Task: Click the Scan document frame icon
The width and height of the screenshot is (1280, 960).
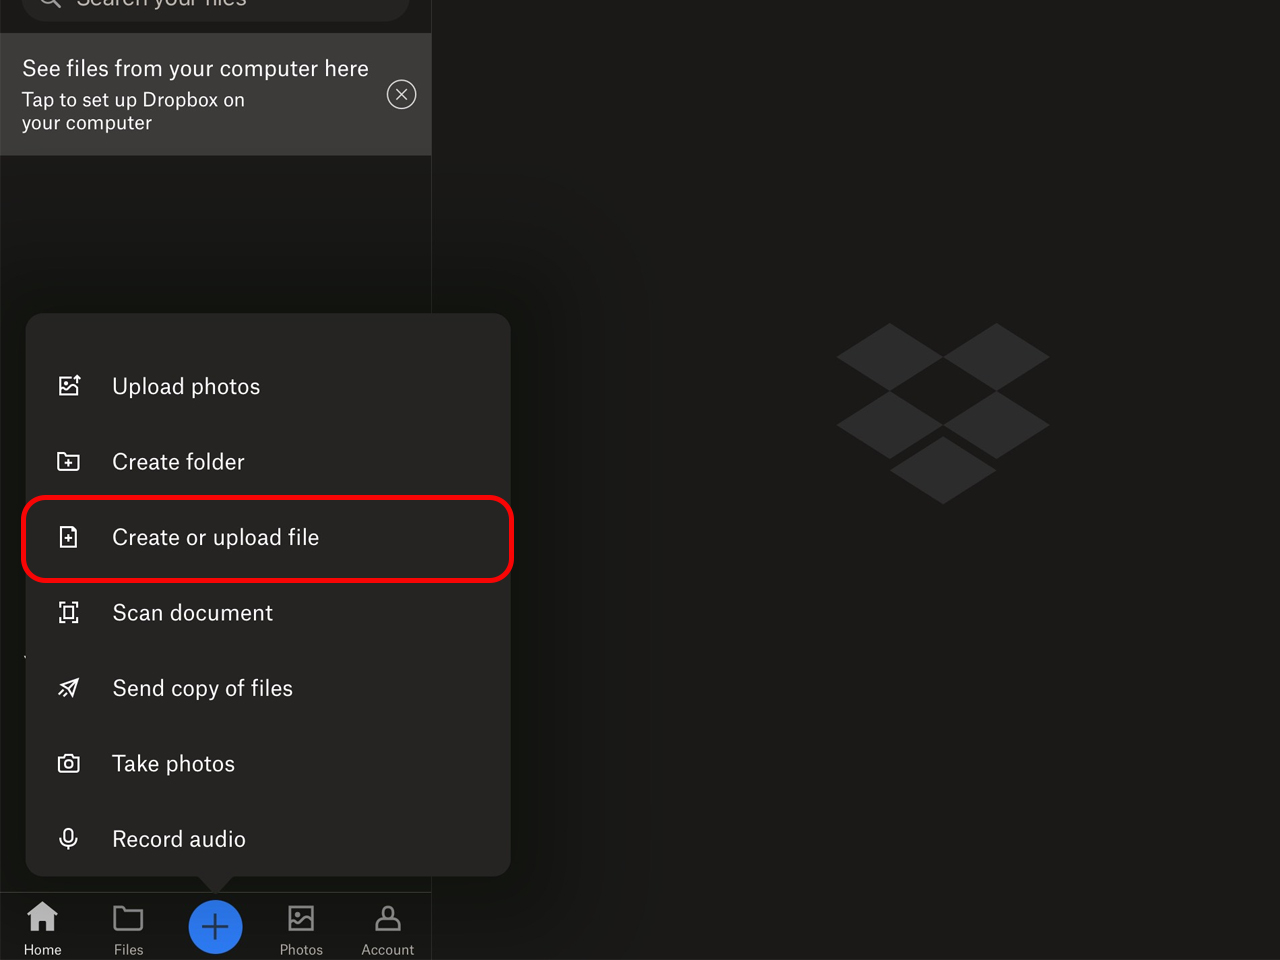Action: [x=69, y=612]
